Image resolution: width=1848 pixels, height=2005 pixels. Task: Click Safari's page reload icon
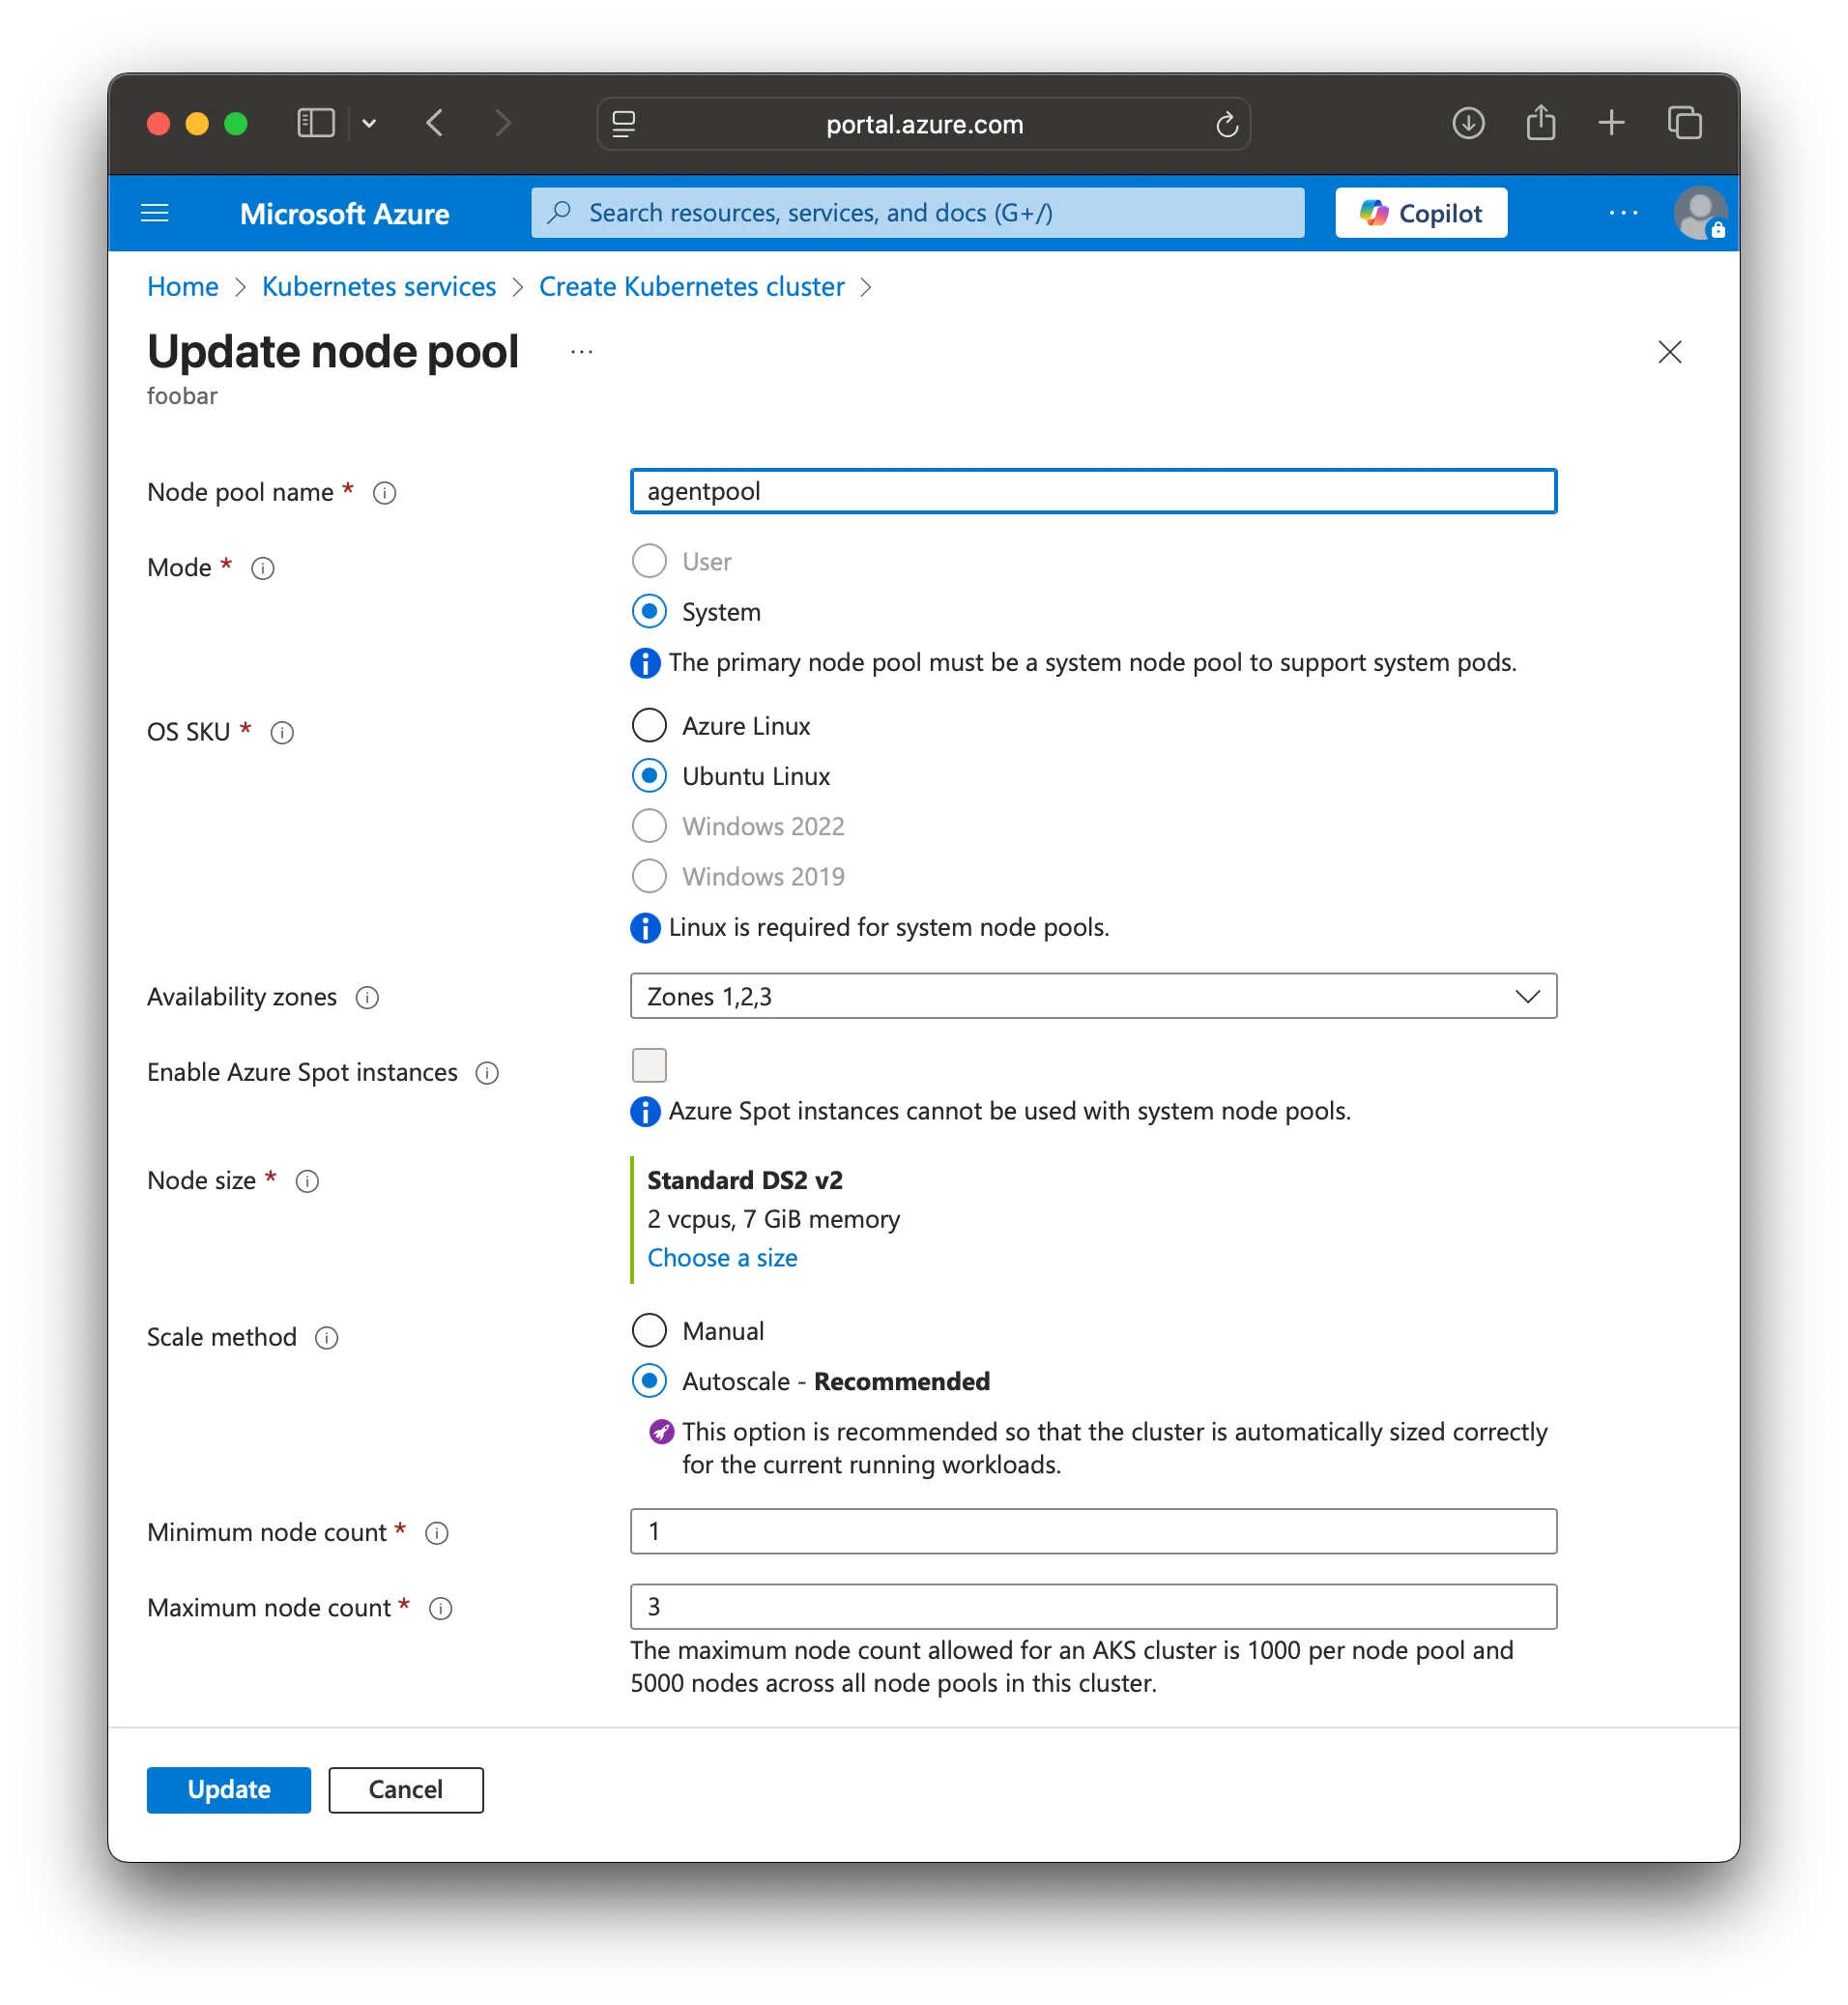[x=1226, y=125]
